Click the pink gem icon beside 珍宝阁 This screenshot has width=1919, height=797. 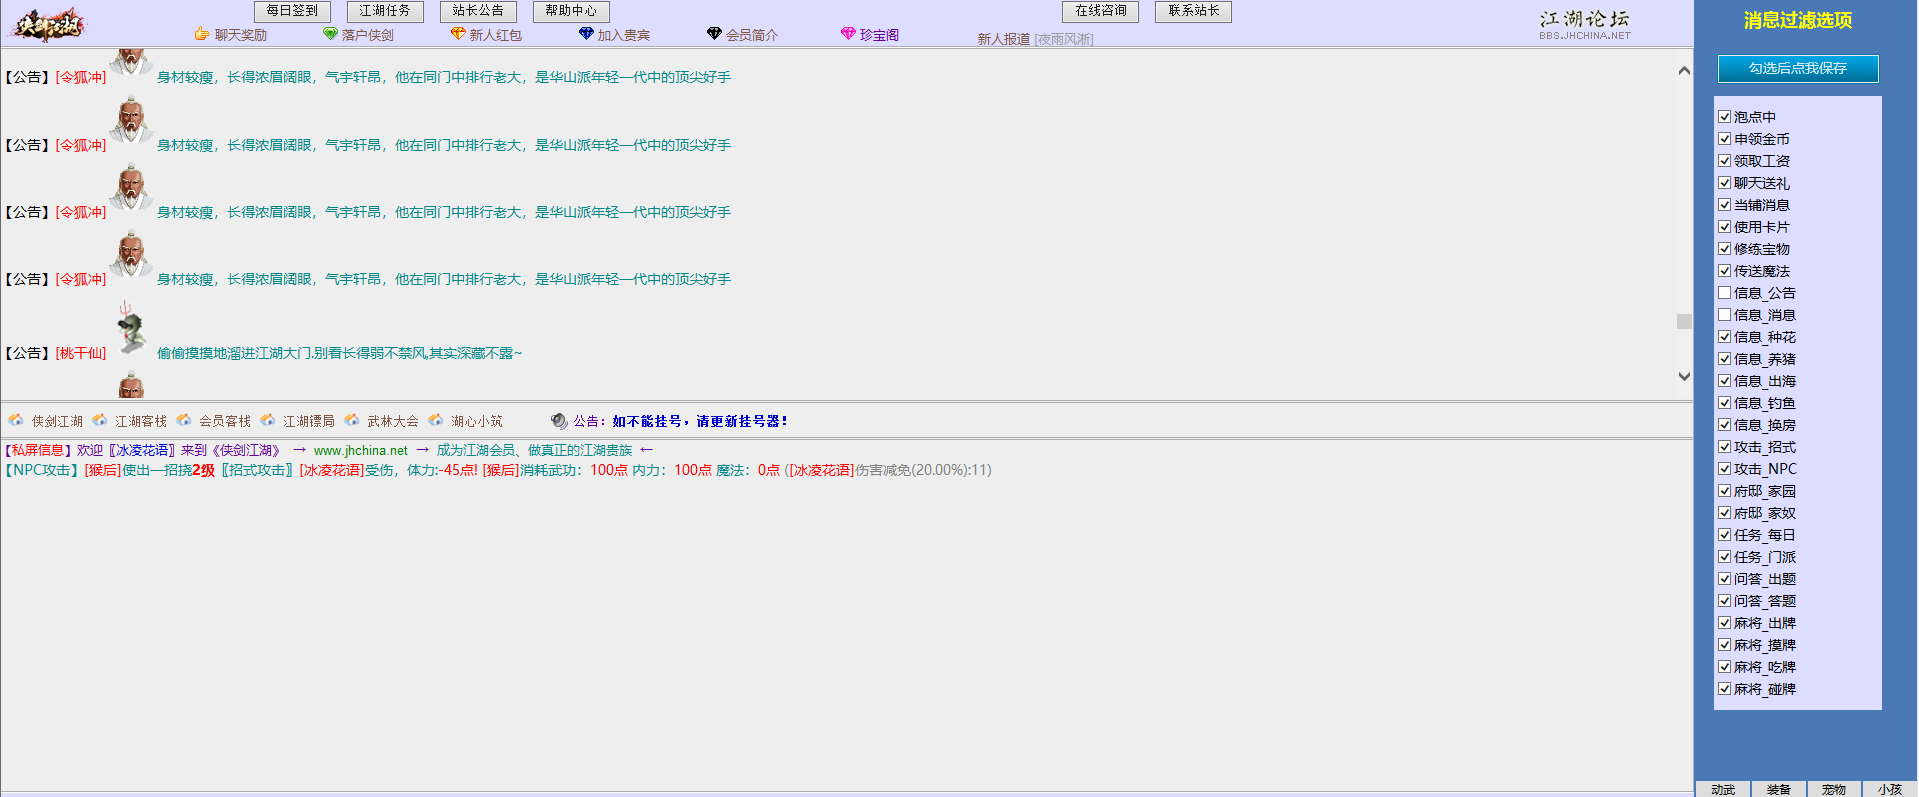(848, 34)
